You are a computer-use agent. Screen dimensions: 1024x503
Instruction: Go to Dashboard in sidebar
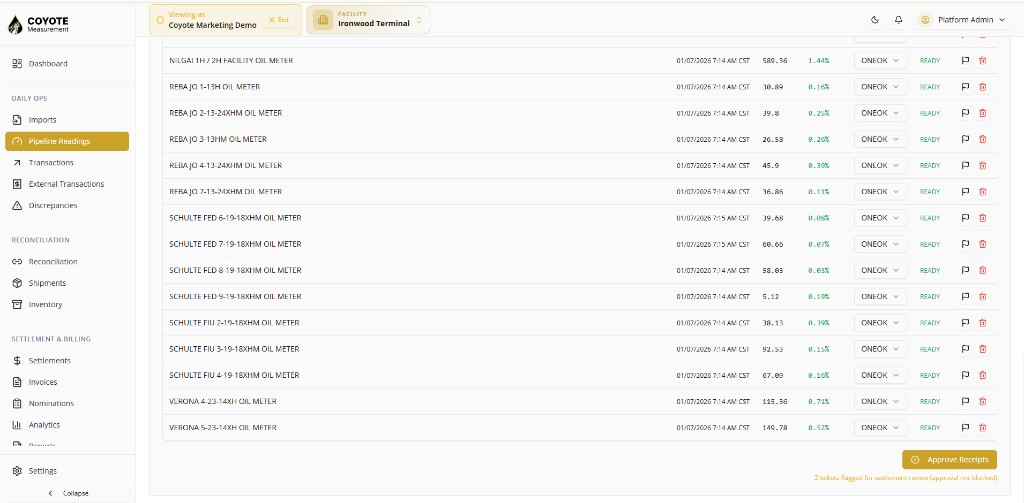pyautogui.click(x=67, y=63)
